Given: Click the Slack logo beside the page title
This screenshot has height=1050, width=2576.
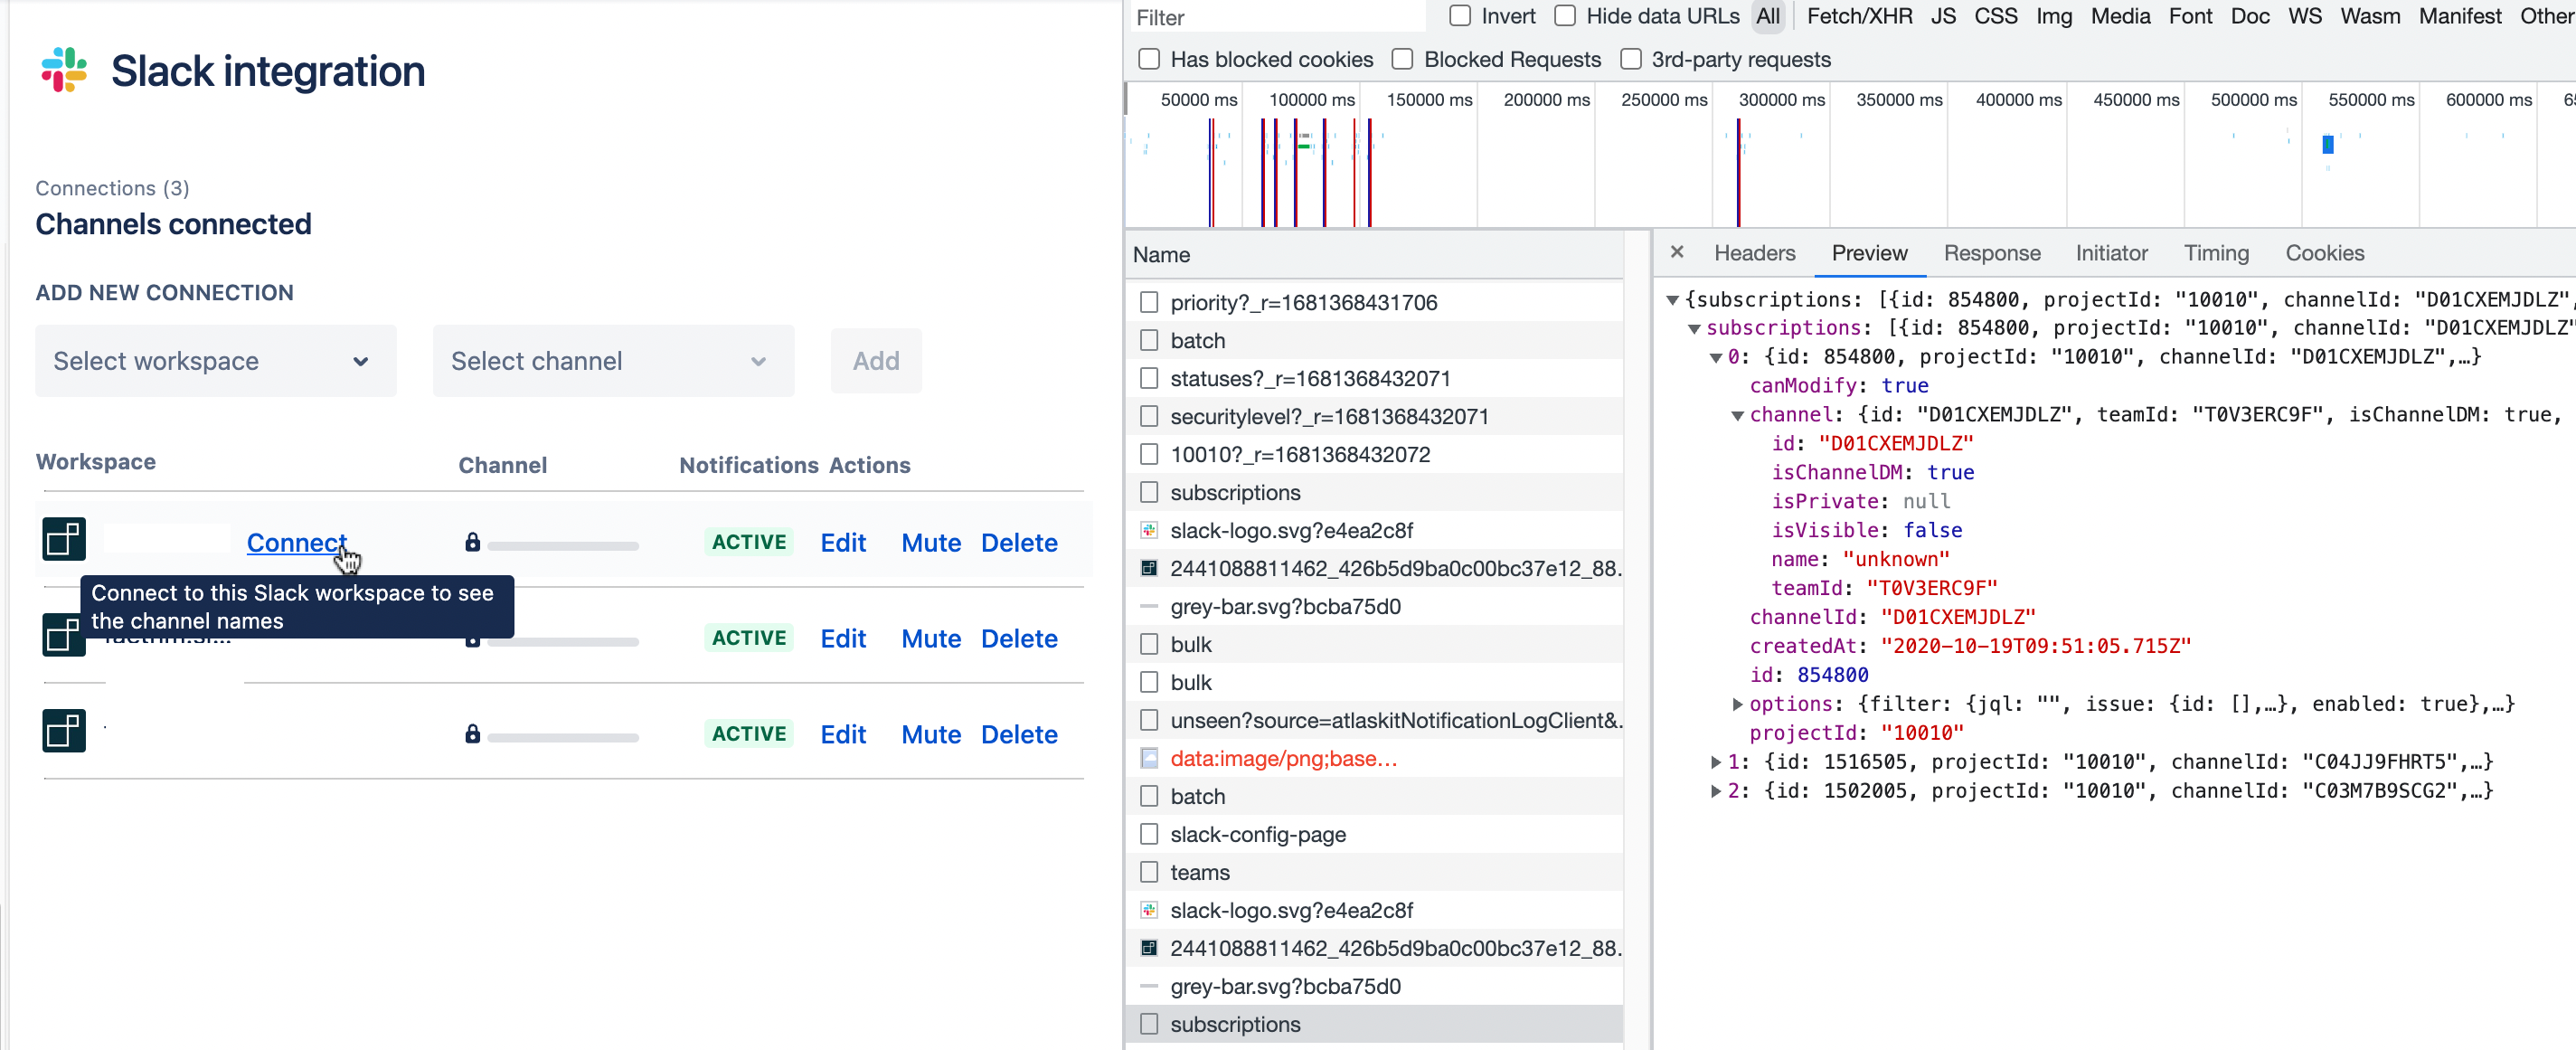Looking at the screenshot, I should coord(62,70).
